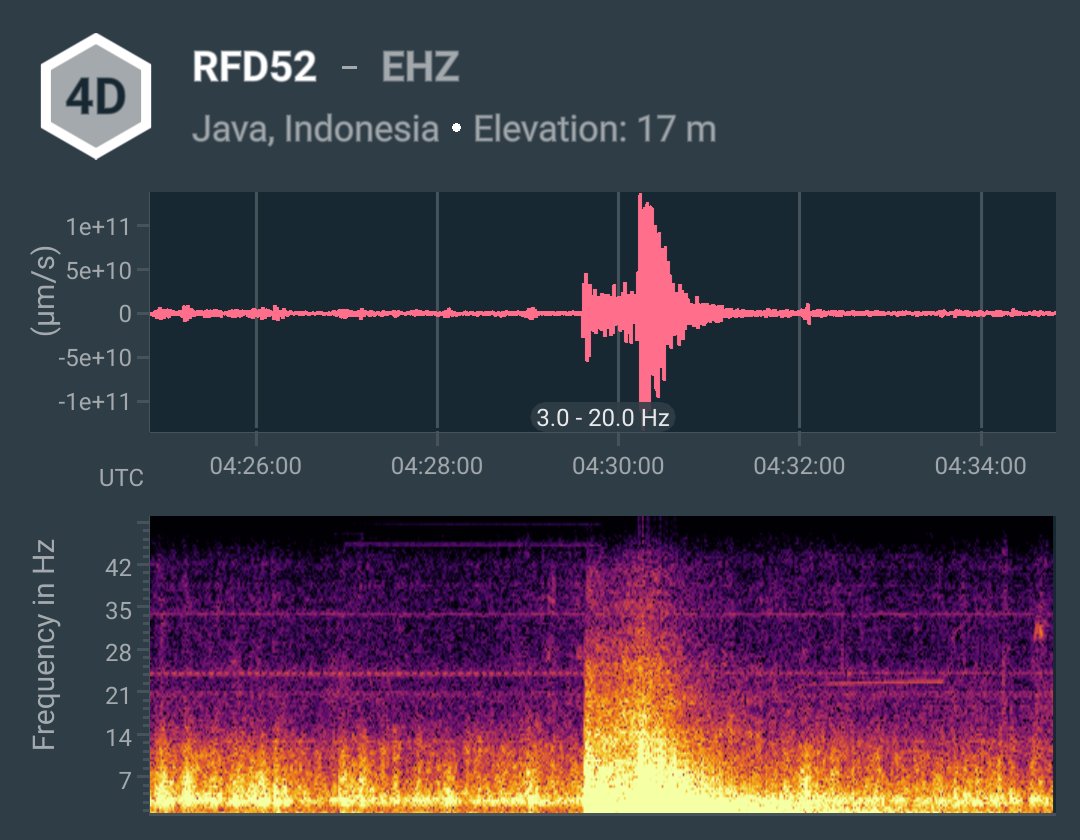Click the 28 Hz frequency axis label
Screen dimensions: 1080x840
pyautogui.click(x=118, y=652)
